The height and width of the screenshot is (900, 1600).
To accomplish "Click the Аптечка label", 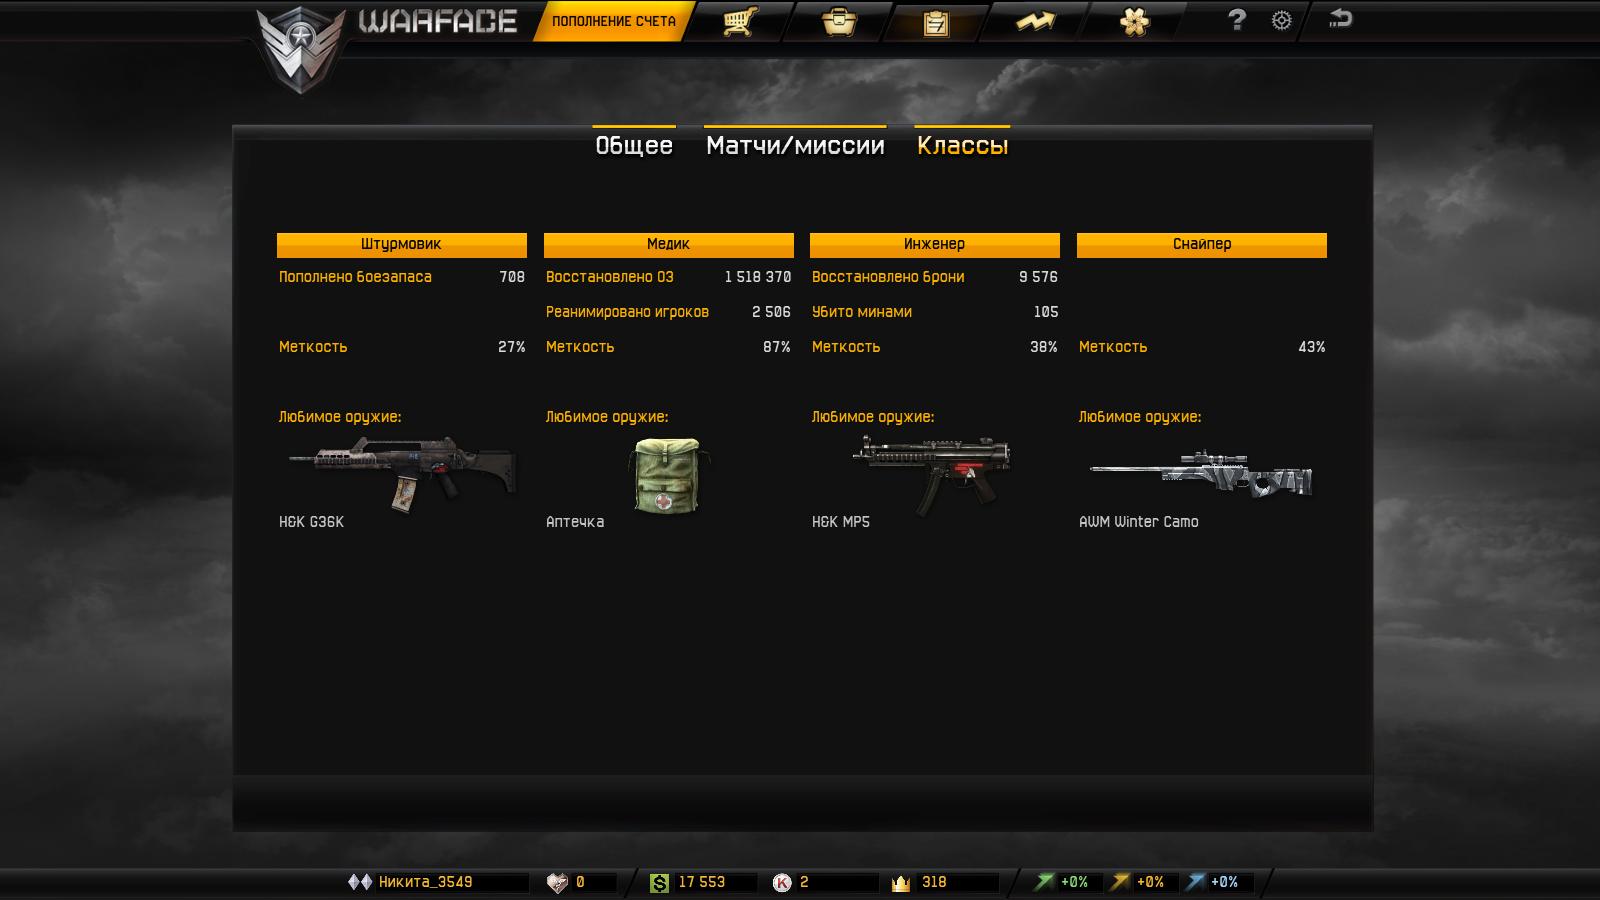I will (x=575, y=522).
